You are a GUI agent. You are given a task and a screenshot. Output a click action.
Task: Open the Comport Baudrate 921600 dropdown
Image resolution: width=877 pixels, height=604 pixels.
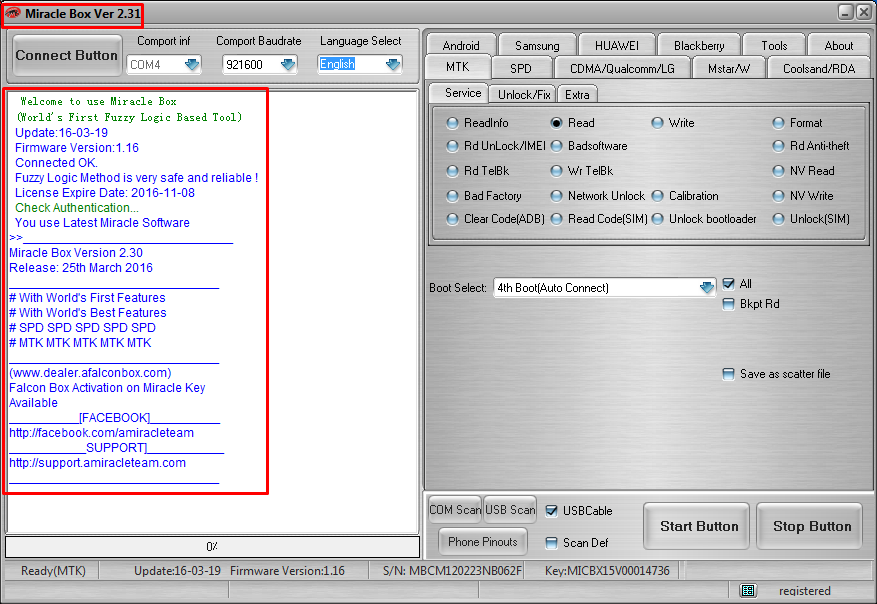tap(287, 65)
